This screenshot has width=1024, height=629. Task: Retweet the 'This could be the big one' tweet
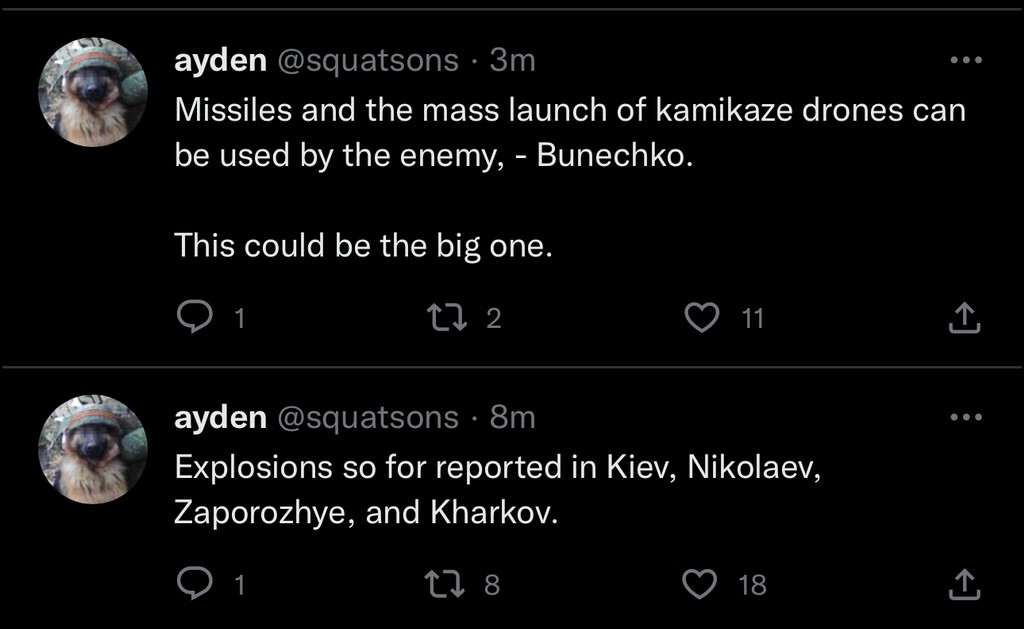point(447,317)
